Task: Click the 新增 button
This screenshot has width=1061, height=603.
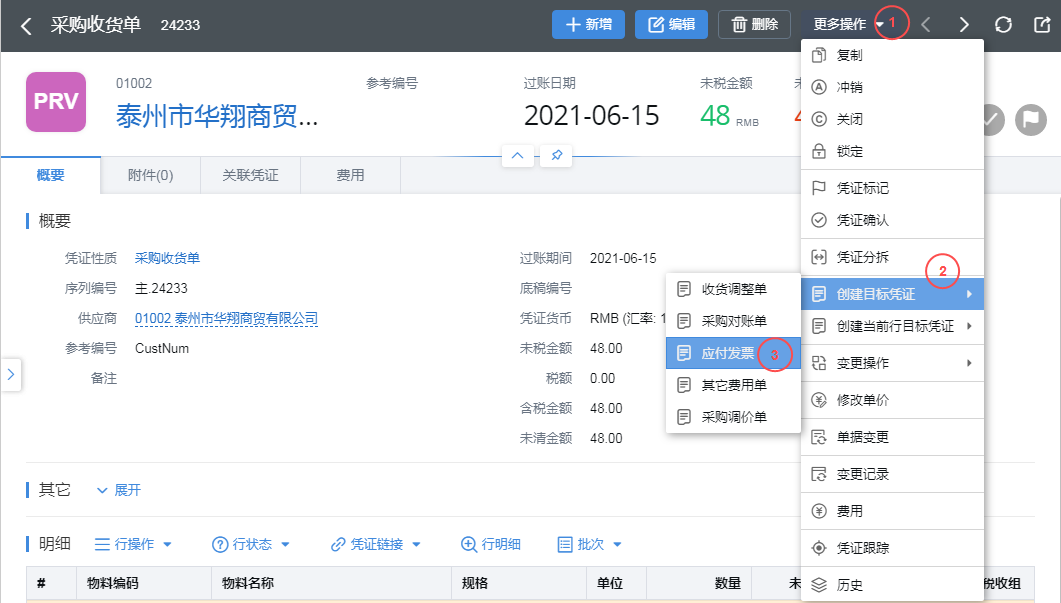Action: click(x=589, y=25)
